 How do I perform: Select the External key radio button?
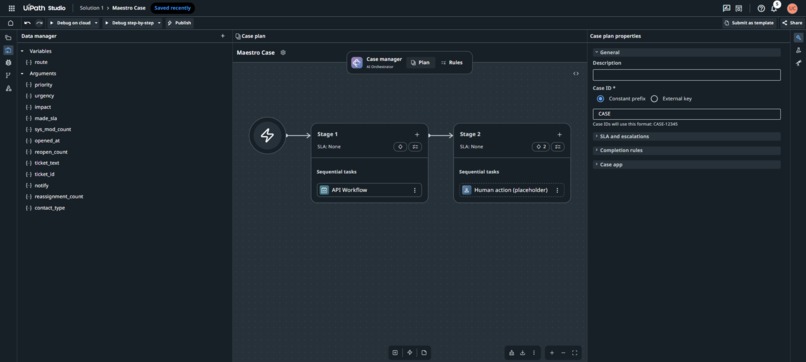[654, 99]
